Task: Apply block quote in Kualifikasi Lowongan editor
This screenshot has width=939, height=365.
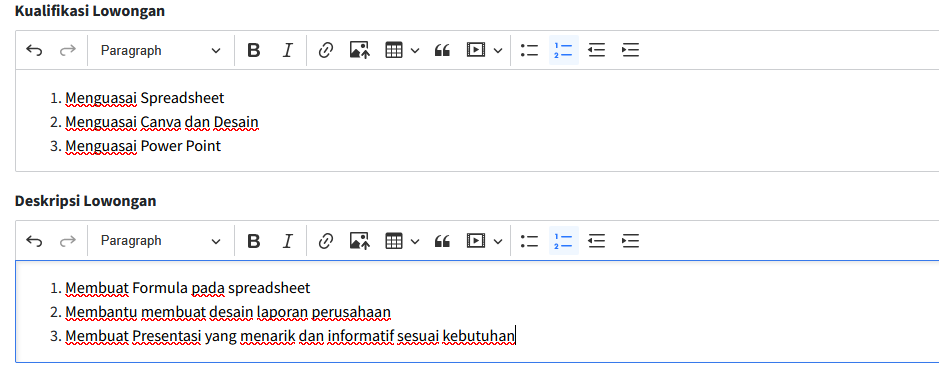Action: pyautogui.click(x=442, y=50)
